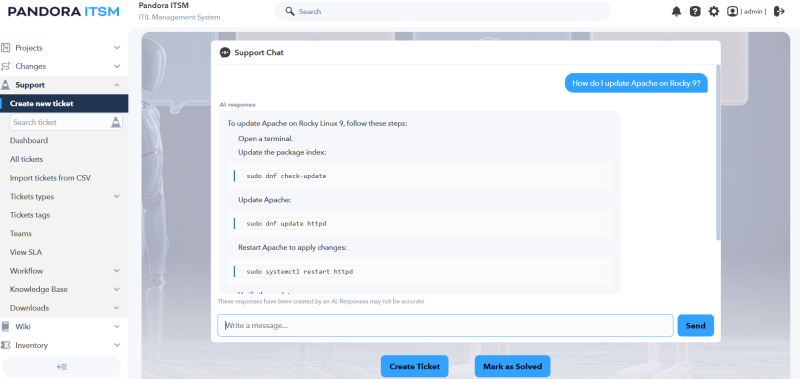Focus the top Search field

click(x=443, y=11)
